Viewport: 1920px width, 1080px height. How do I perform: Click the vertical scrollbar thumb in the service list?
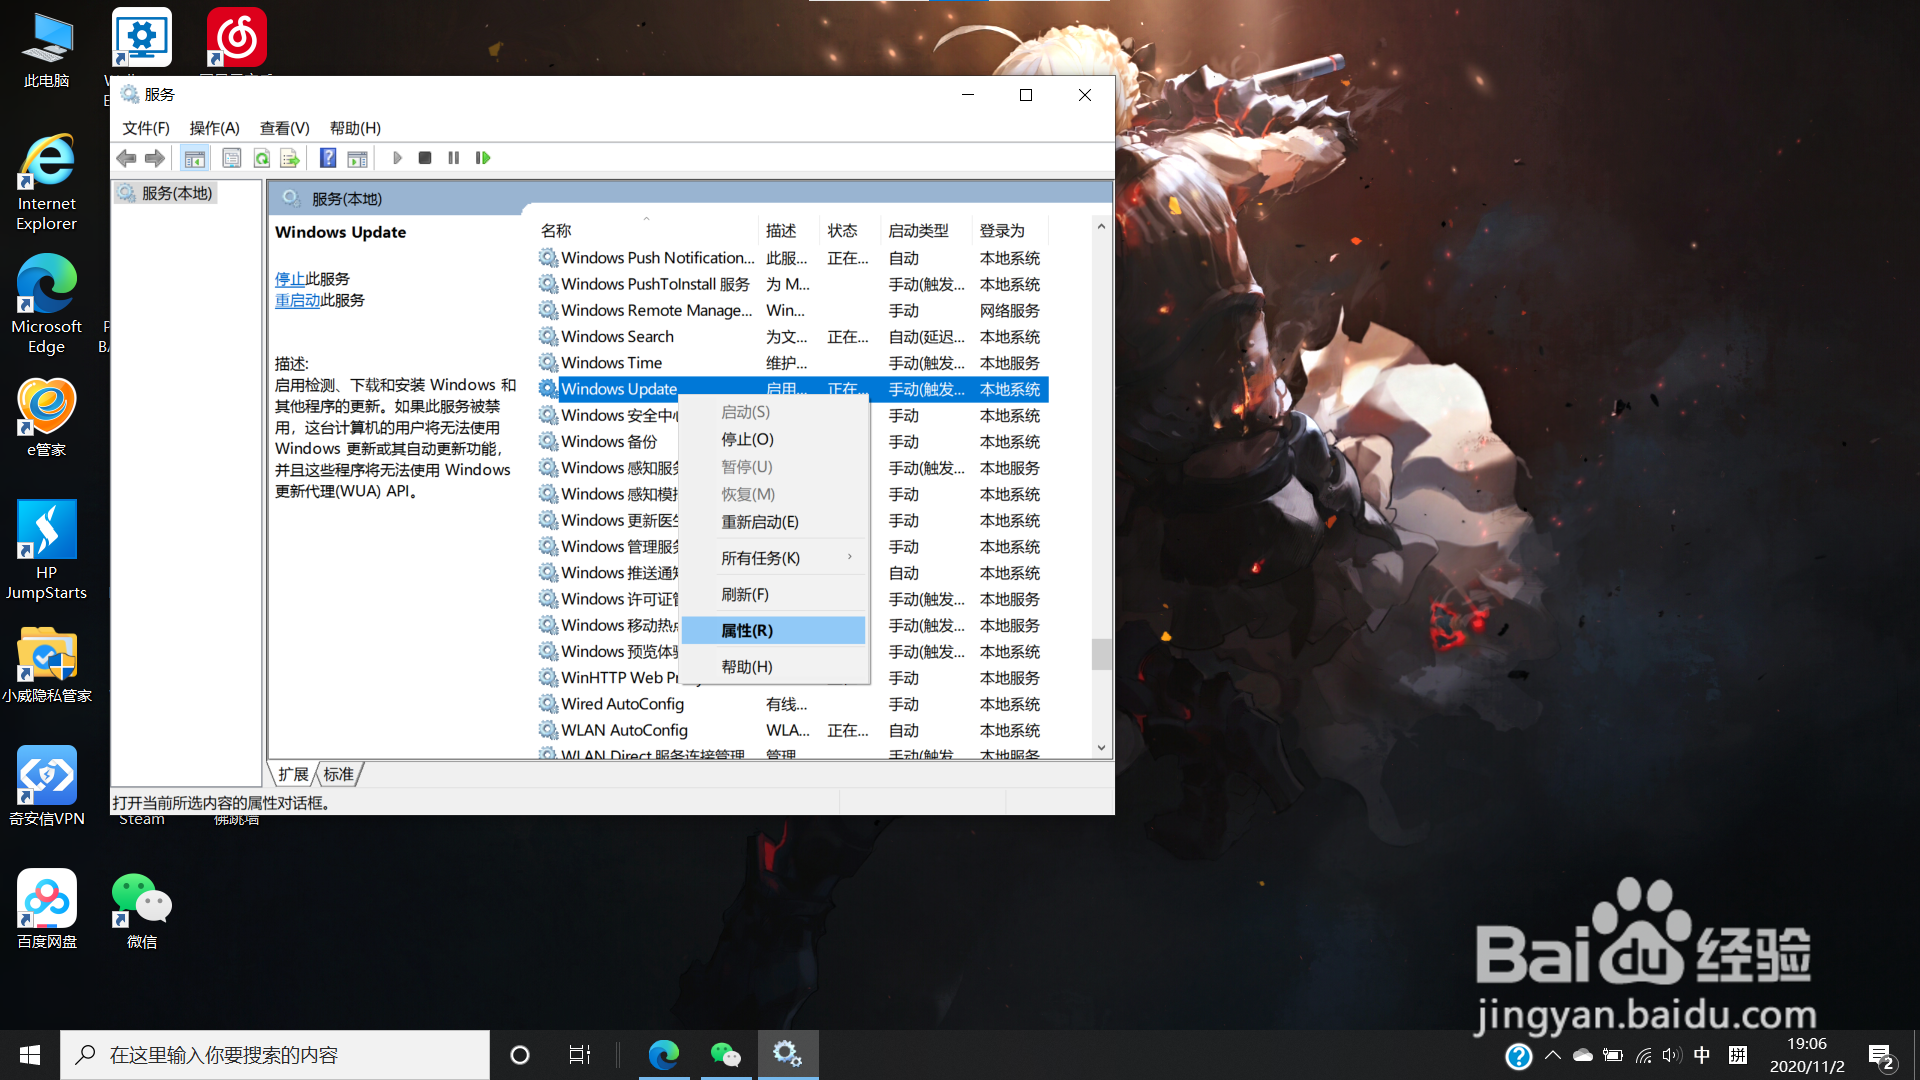[1101, 655]
